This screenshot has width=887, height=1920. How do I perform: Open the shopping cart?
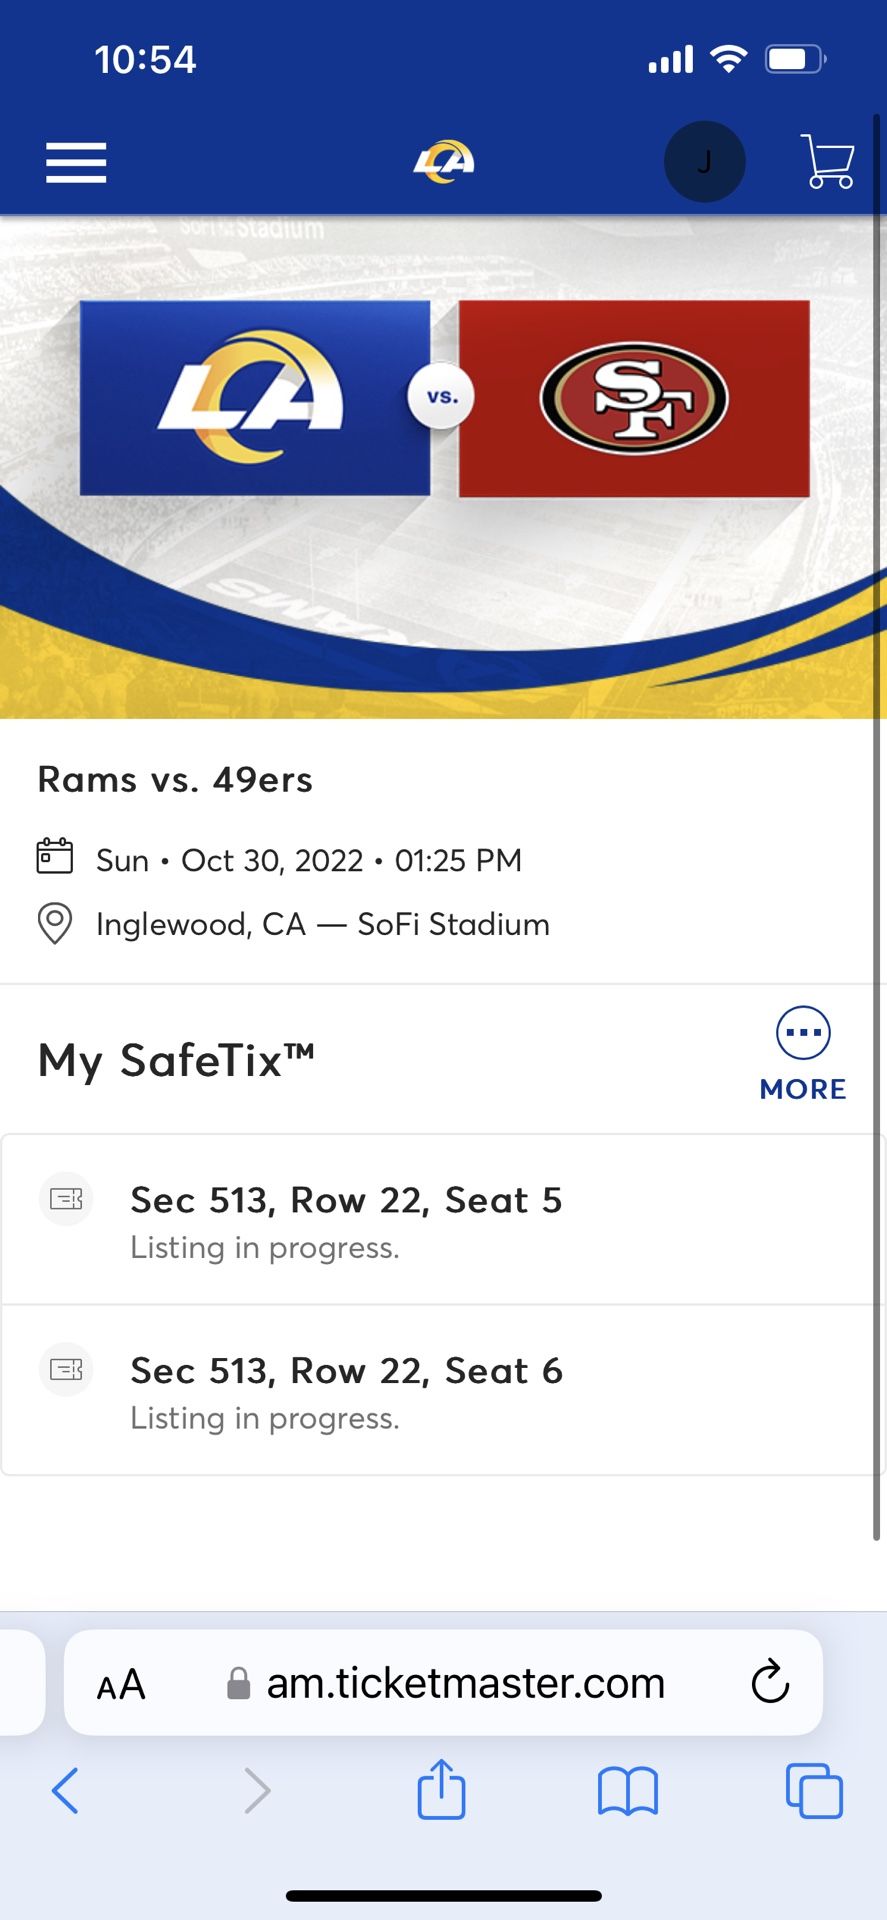[828, 161]
